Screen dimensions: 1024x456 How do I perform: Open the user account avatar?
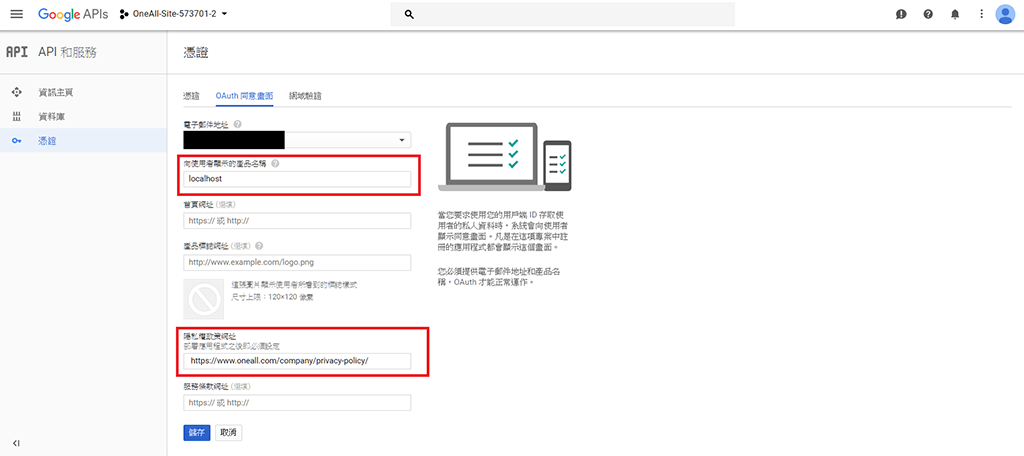pyautogui.click(x=1005, y=14)
